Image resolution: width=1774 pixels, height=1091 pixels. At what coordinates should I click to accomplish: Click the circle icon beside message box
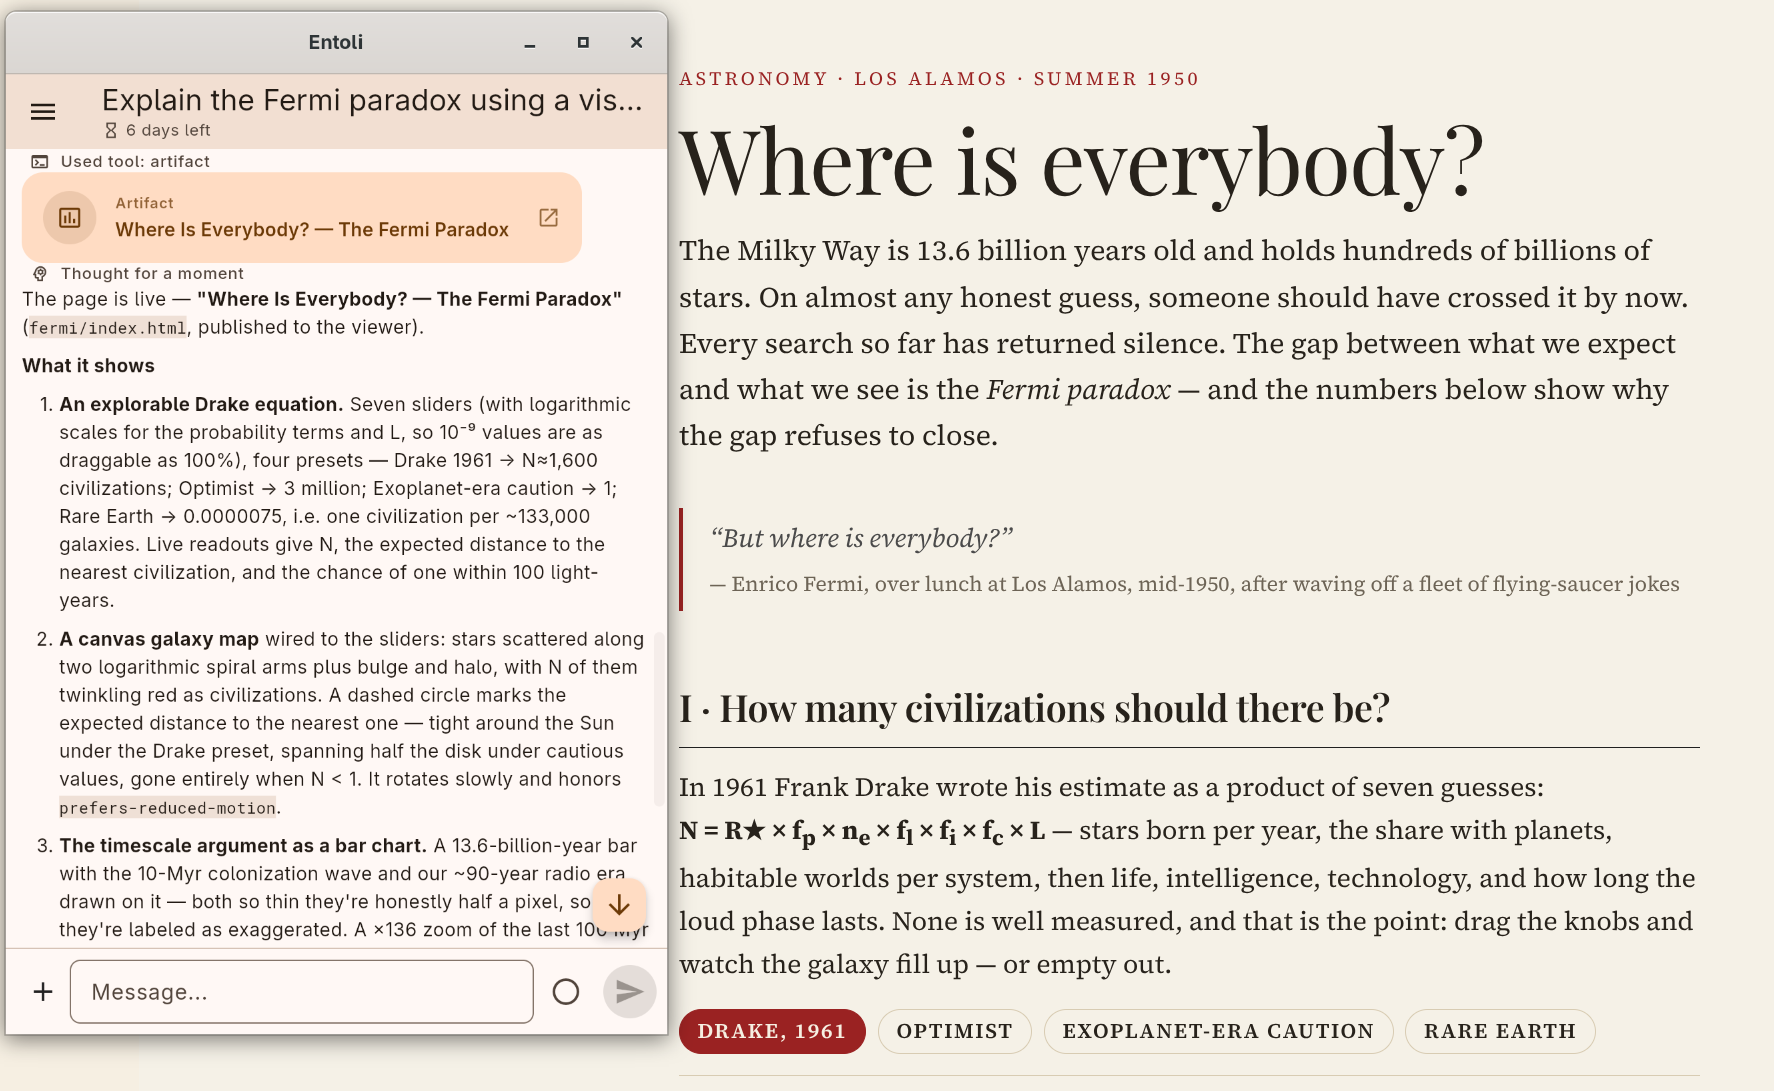click(x=566, y=991)
